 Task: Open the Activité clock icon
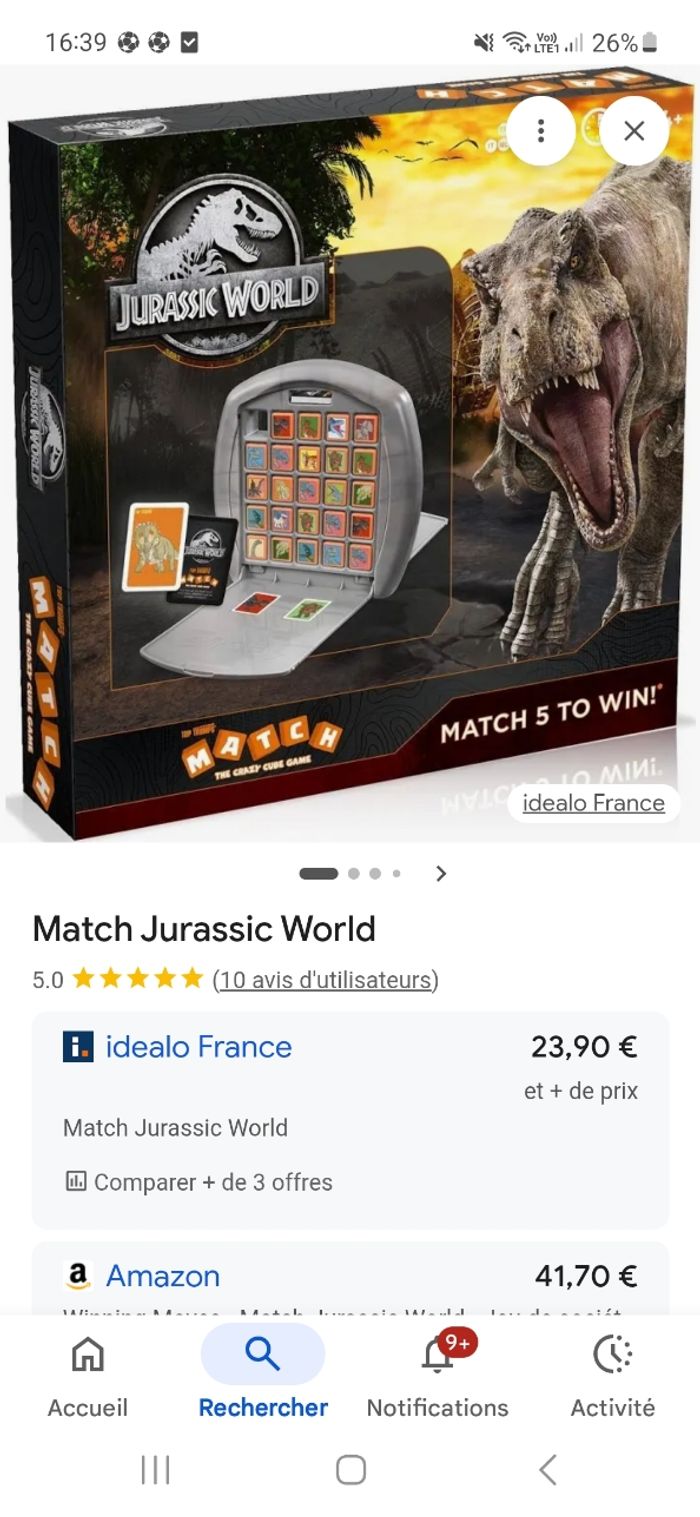pos(612,1354)
